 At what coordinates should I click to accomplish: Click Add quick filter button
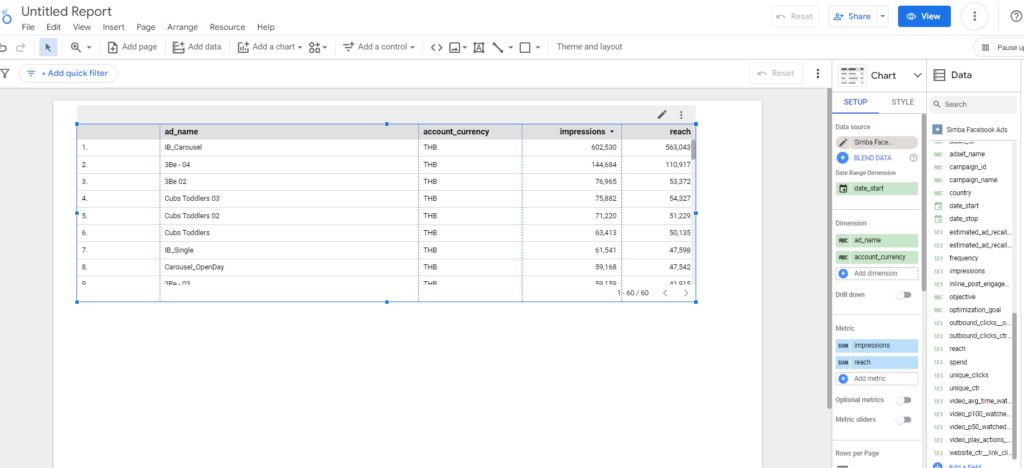(x=69, y=73)
